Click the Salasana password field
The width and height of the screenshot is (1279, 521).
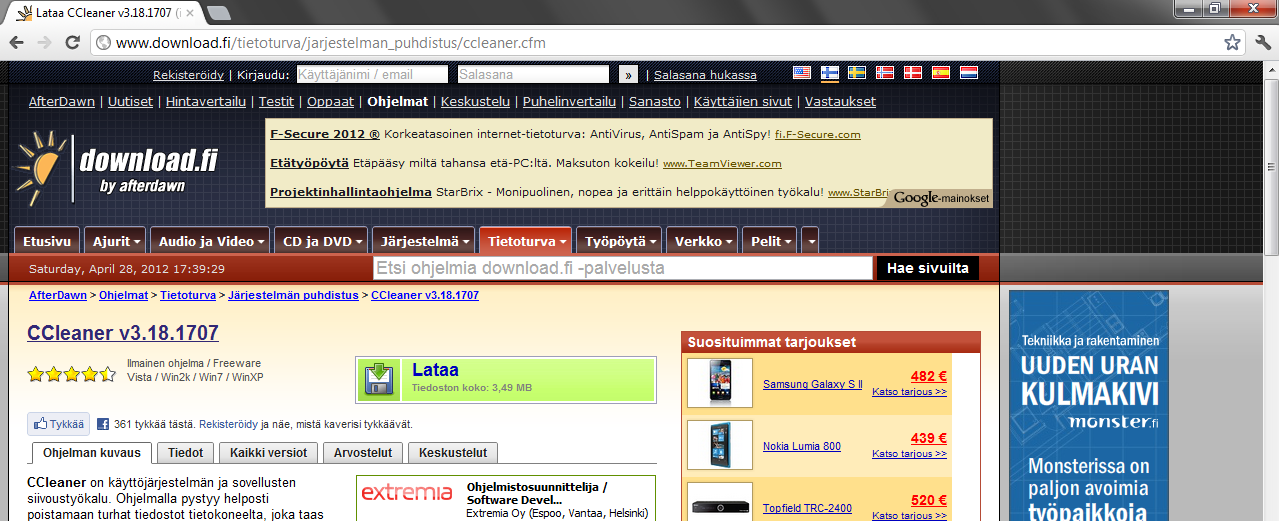pos(533,74)
